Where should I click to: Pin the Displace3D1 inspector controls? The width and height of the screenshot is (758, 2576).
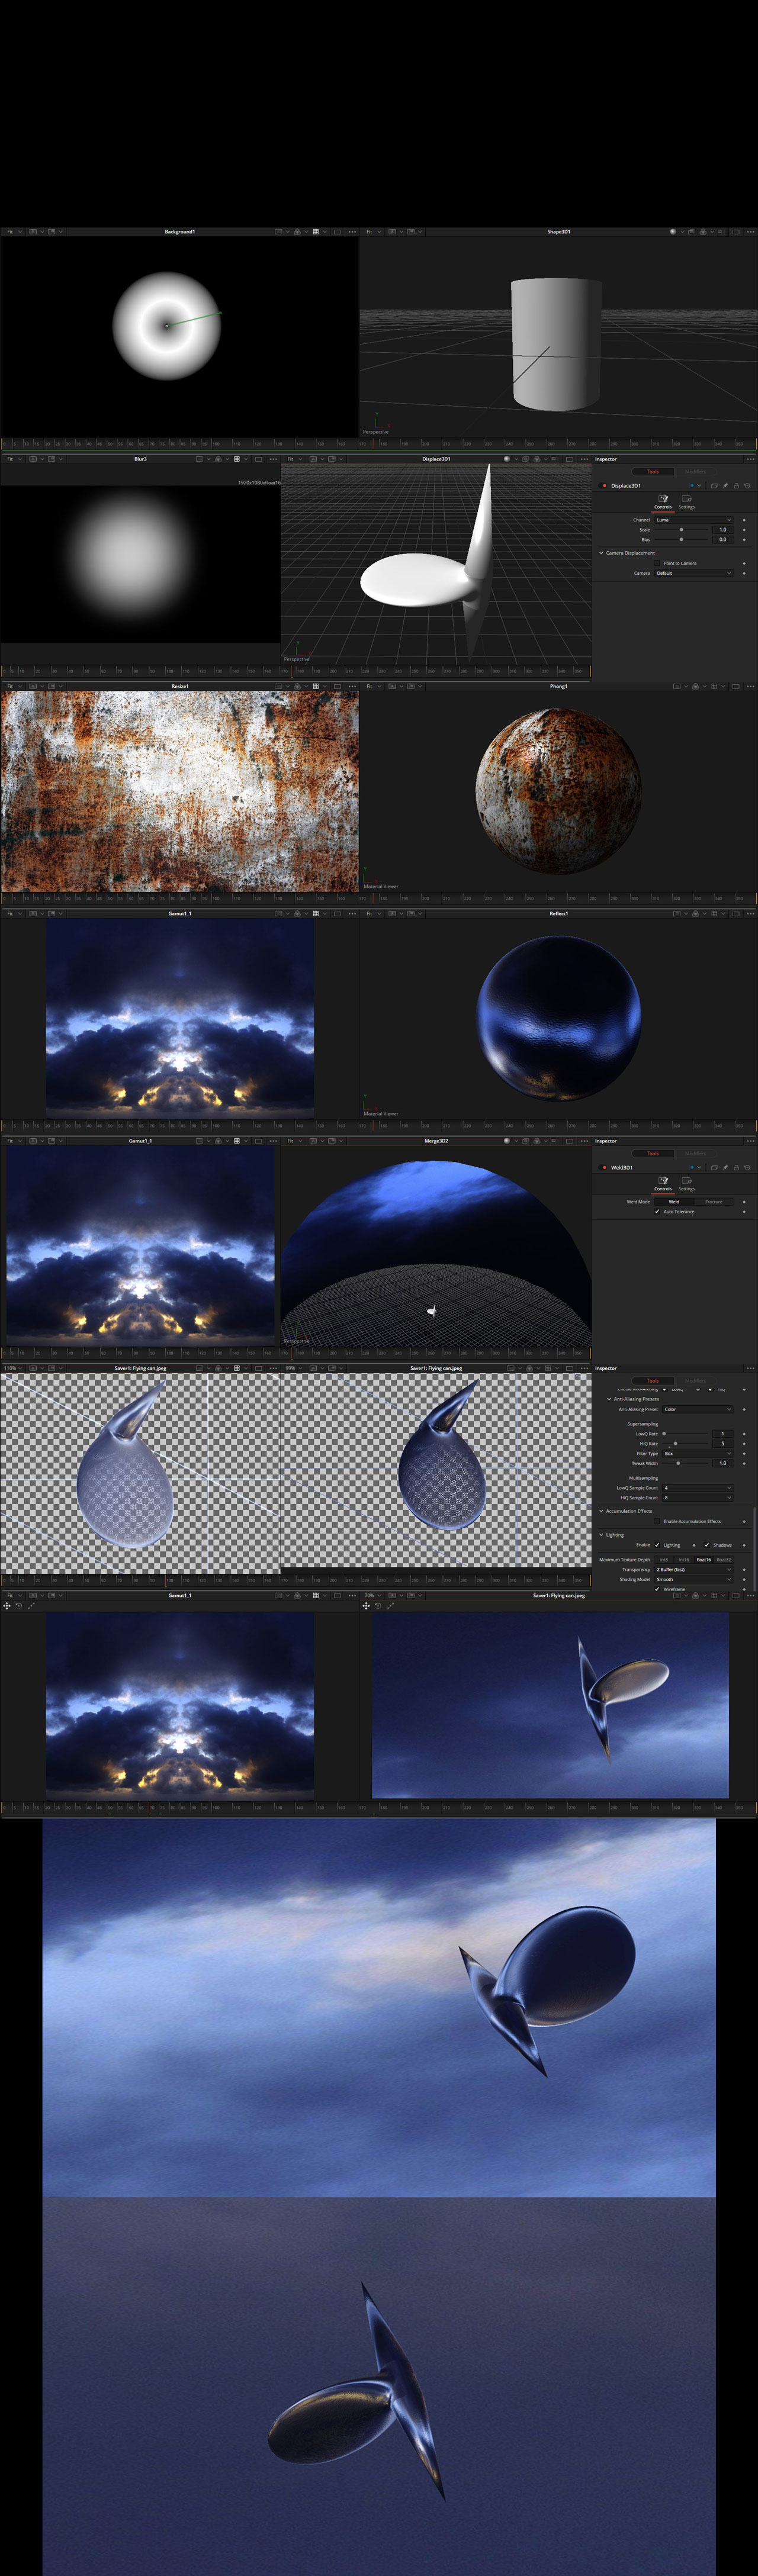point(725,486)
